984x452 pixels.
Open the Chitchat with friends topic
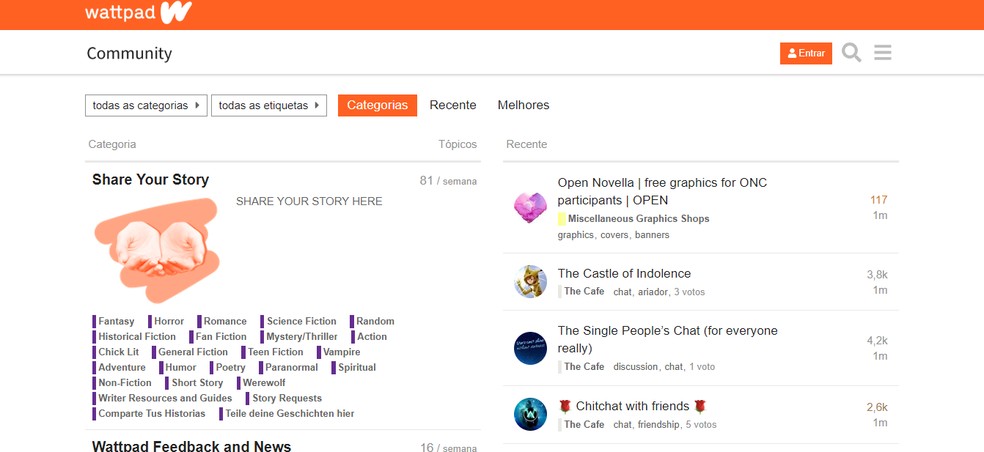[632, 406]
